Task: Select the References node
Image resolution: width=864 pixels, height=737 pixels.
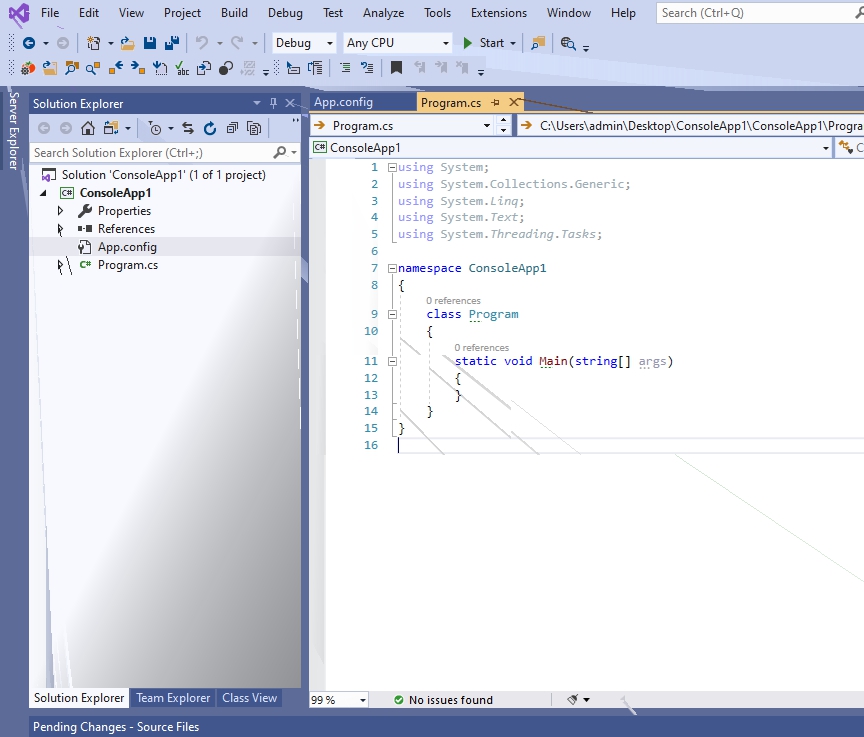Action: (x=126, y=229)
